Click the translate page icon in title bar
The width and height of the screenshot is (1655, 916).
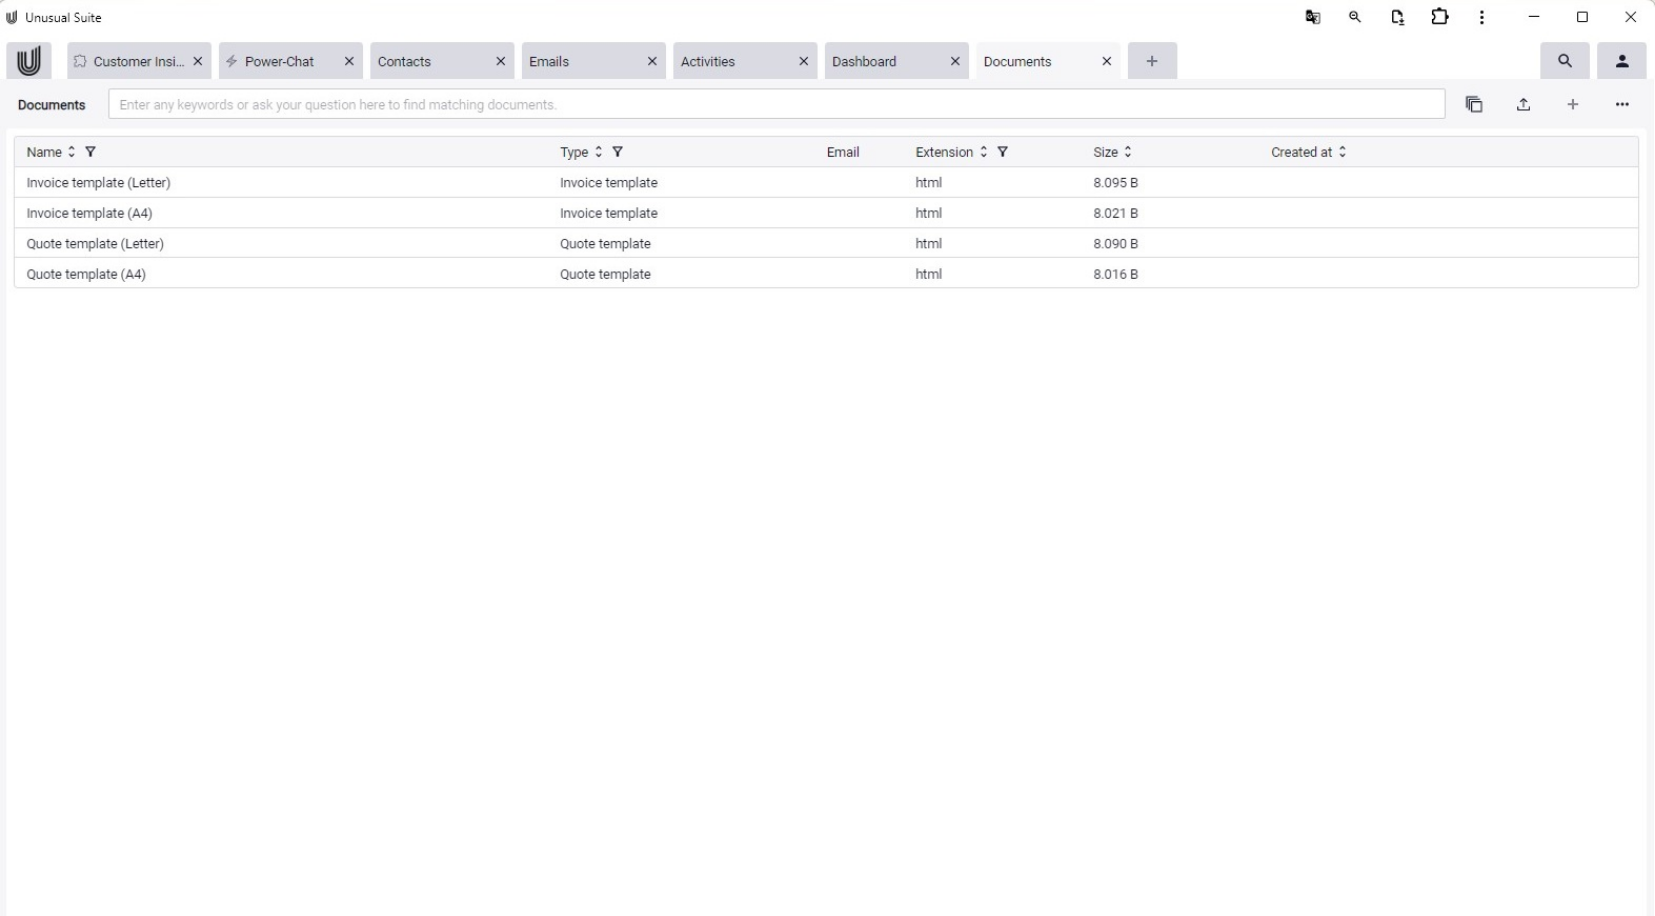click(x=1313, y=17)
